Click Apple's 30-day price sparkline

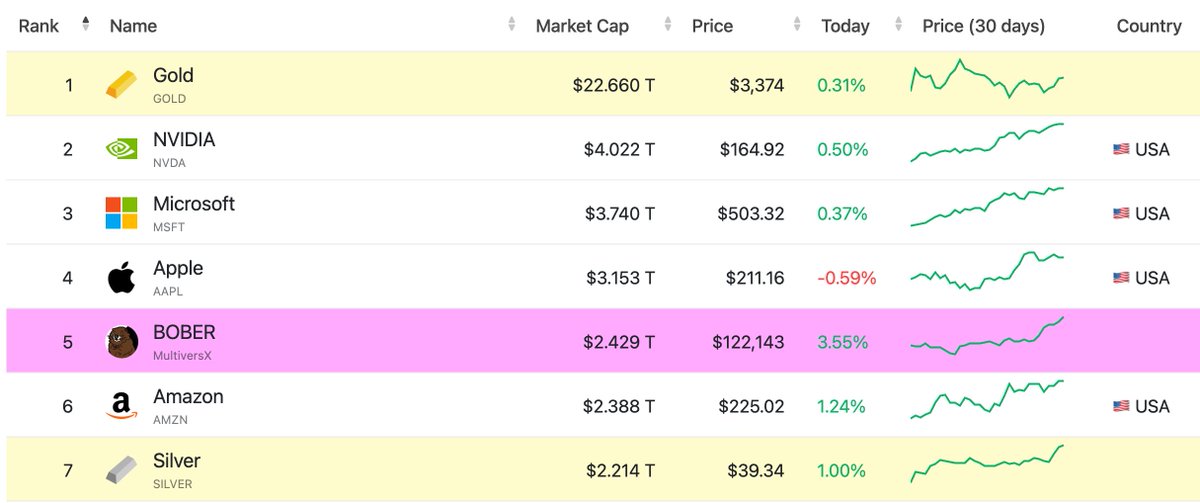(x=987, y=271)
